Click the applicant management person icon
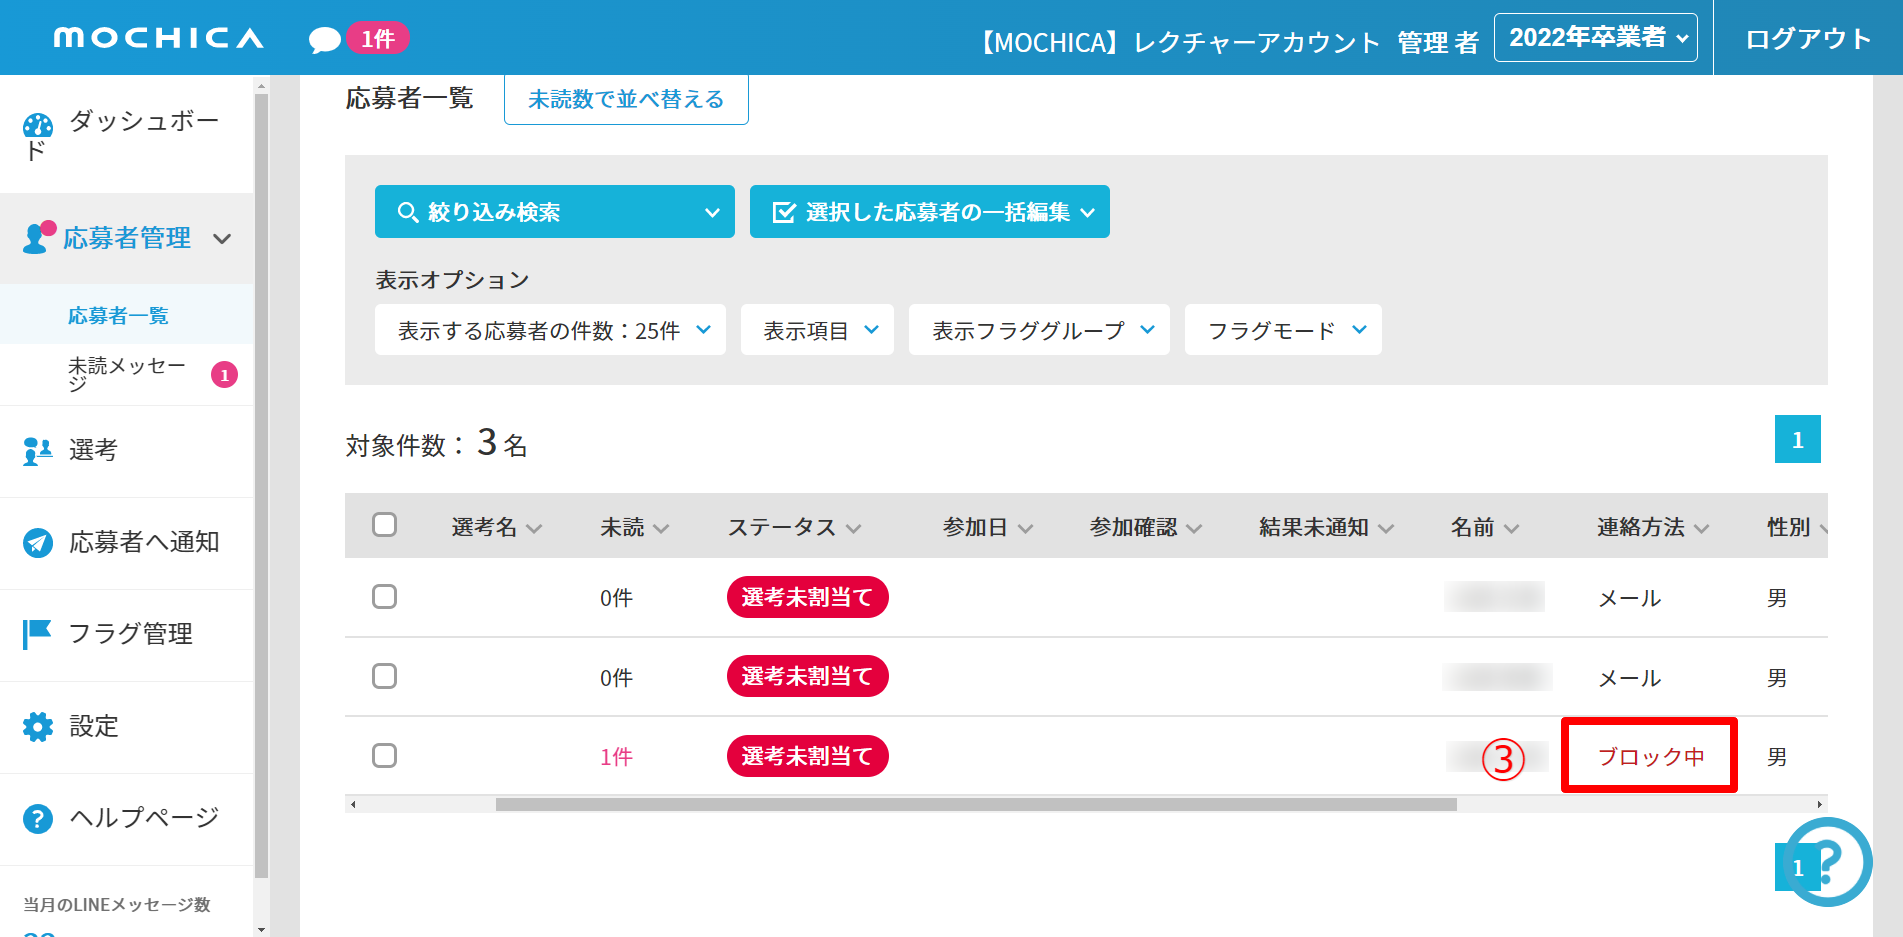 pyautogui.click(x=37, y=238)
